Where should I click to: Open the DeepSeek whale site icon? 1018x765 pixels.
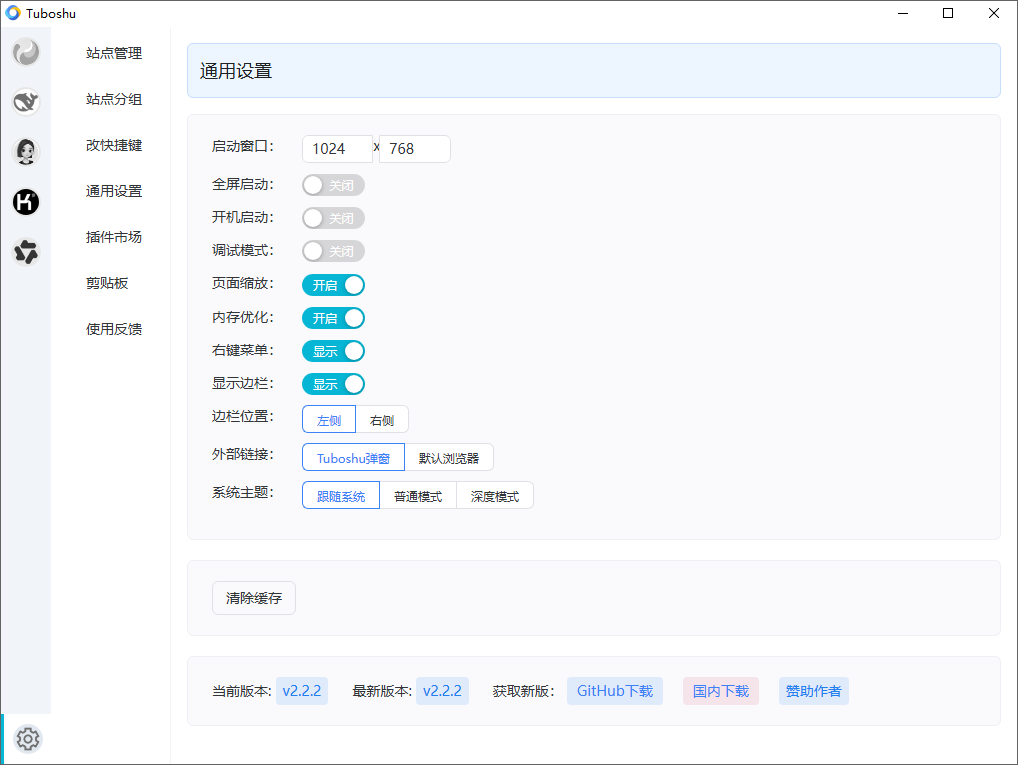tap(26, 102)
